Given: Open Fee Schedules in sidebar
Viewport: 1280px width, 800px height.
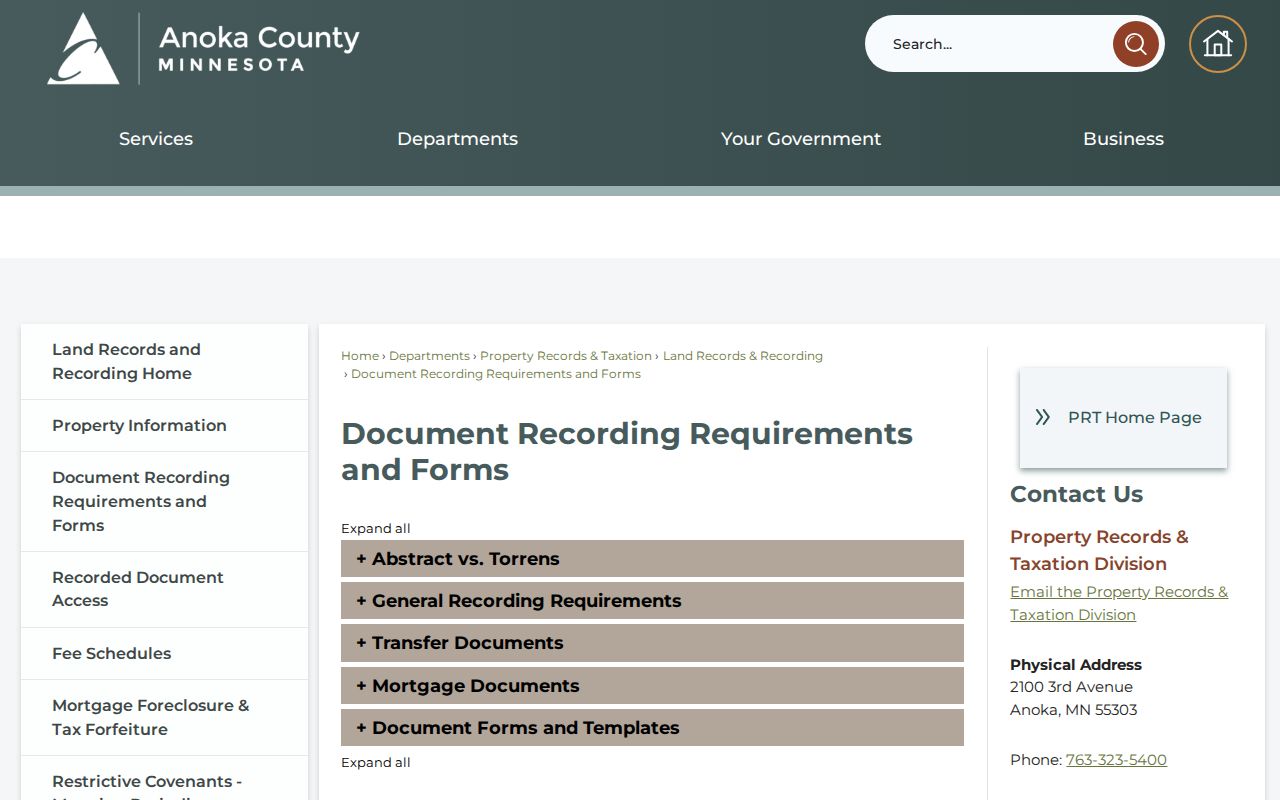Looking at the screenshot, I should coord(164,653).
